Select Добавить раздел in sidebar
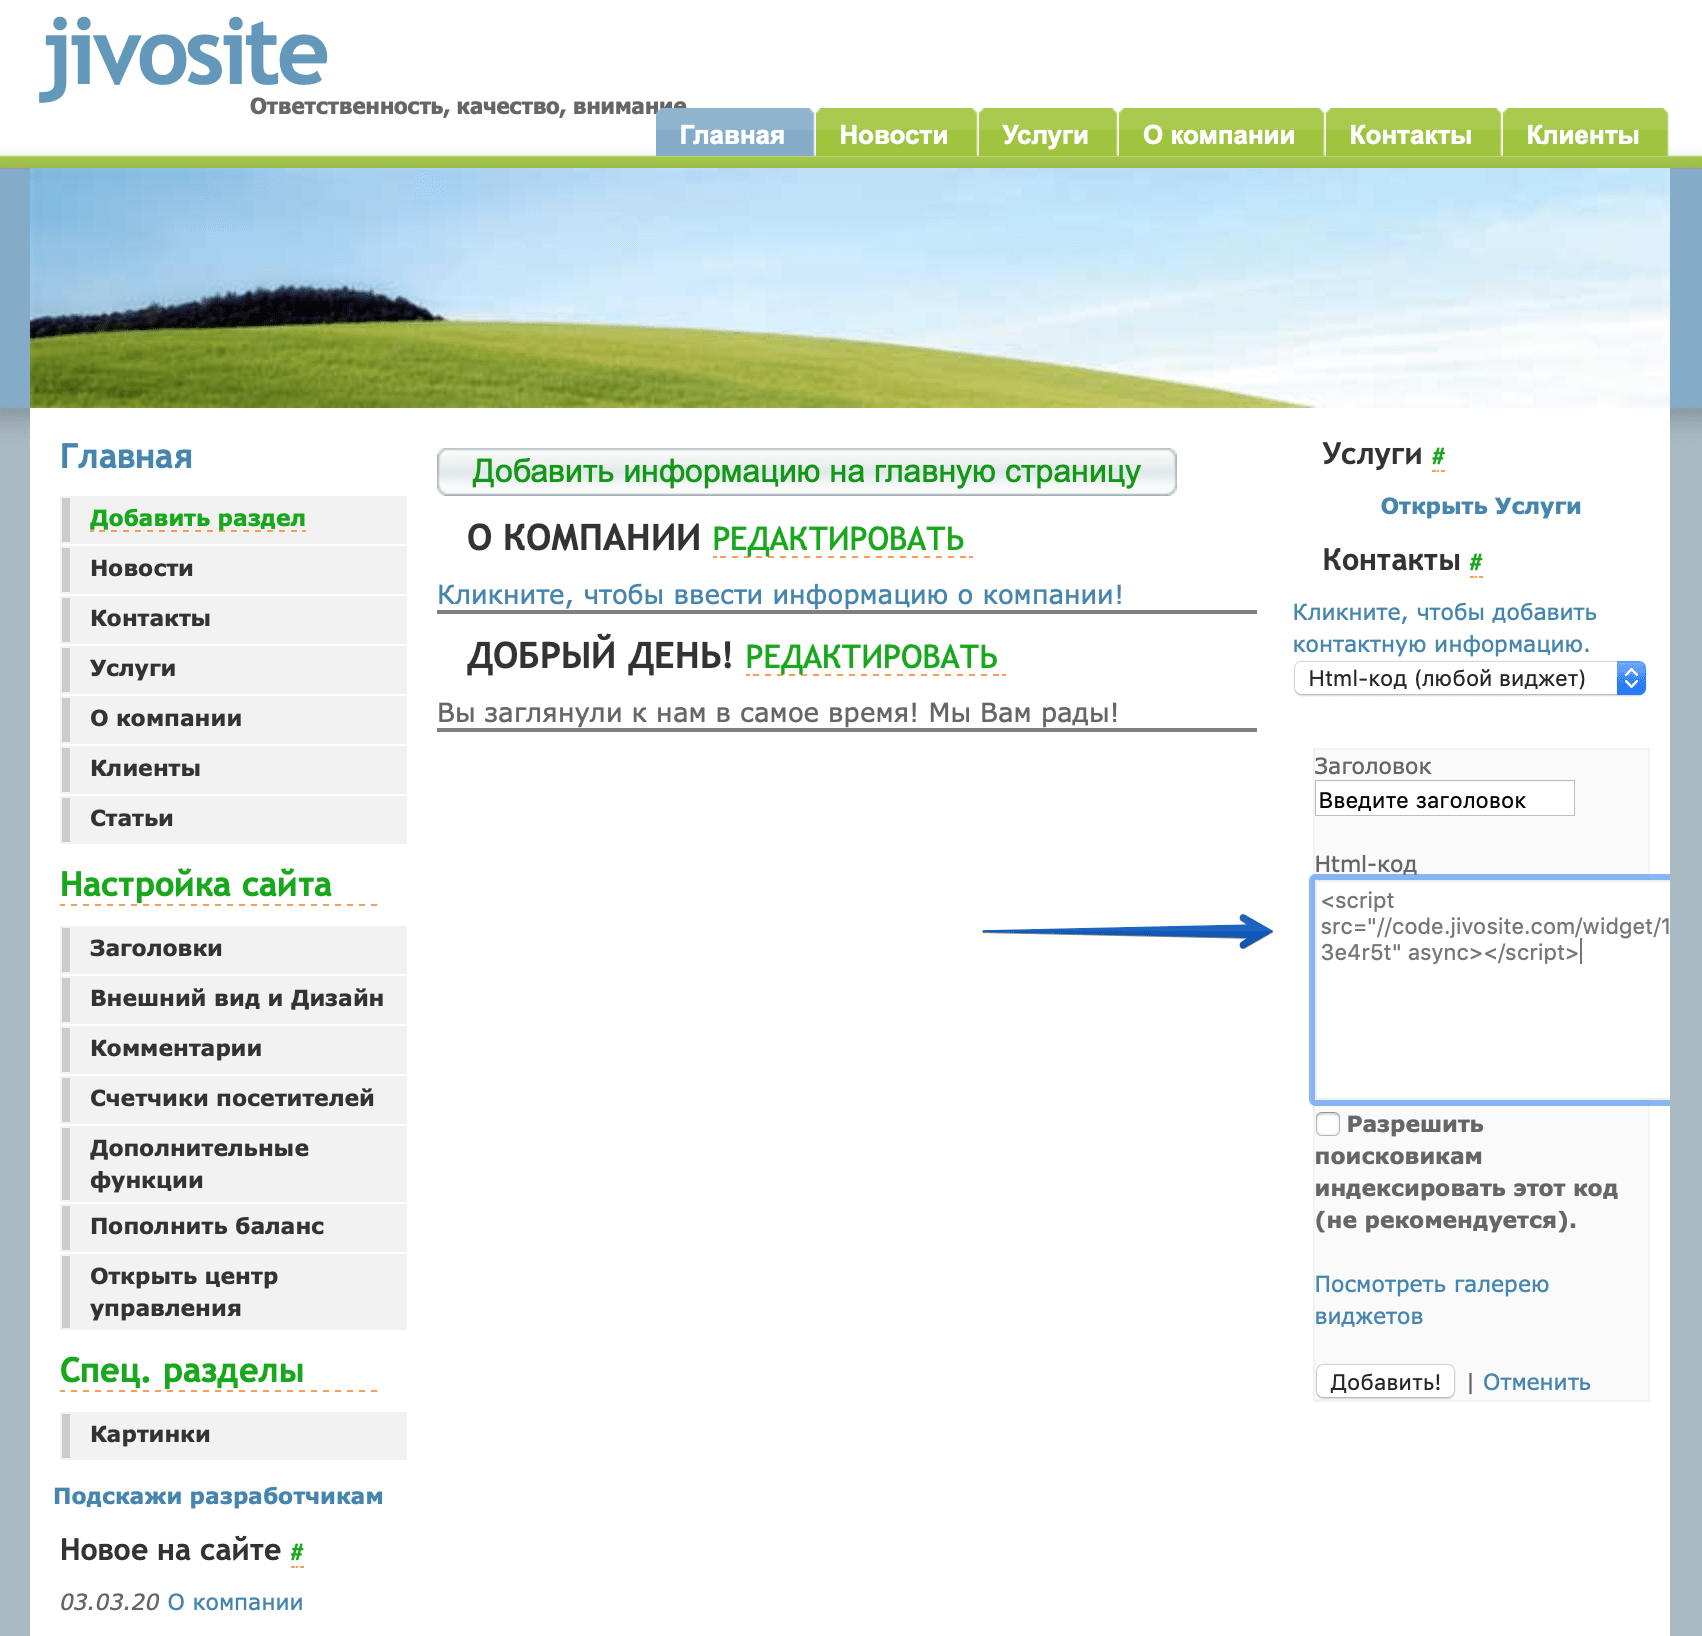 pyautogui.click(x=198, y=518)
